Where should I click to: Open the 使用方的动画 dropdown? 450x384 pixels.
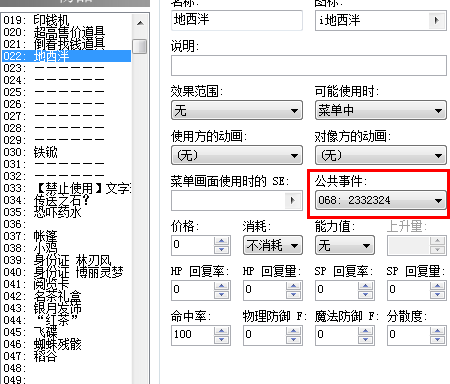tap(237, 155)
